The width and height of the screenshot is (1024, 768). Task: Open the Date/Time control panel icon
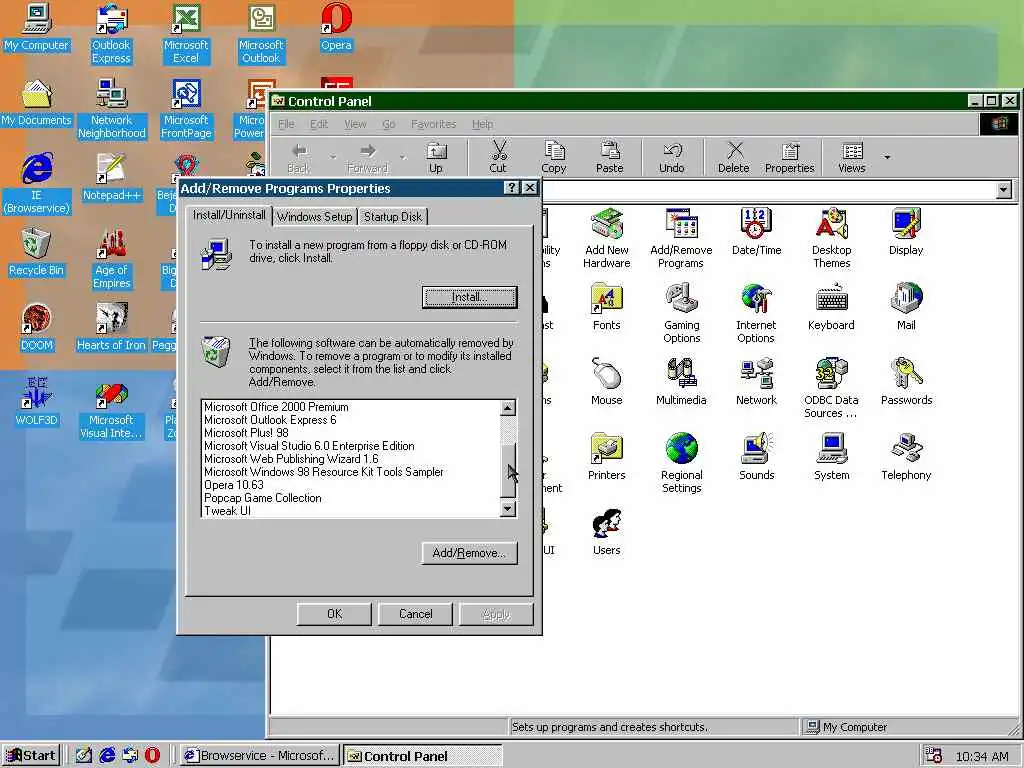[x=756, y=231]
